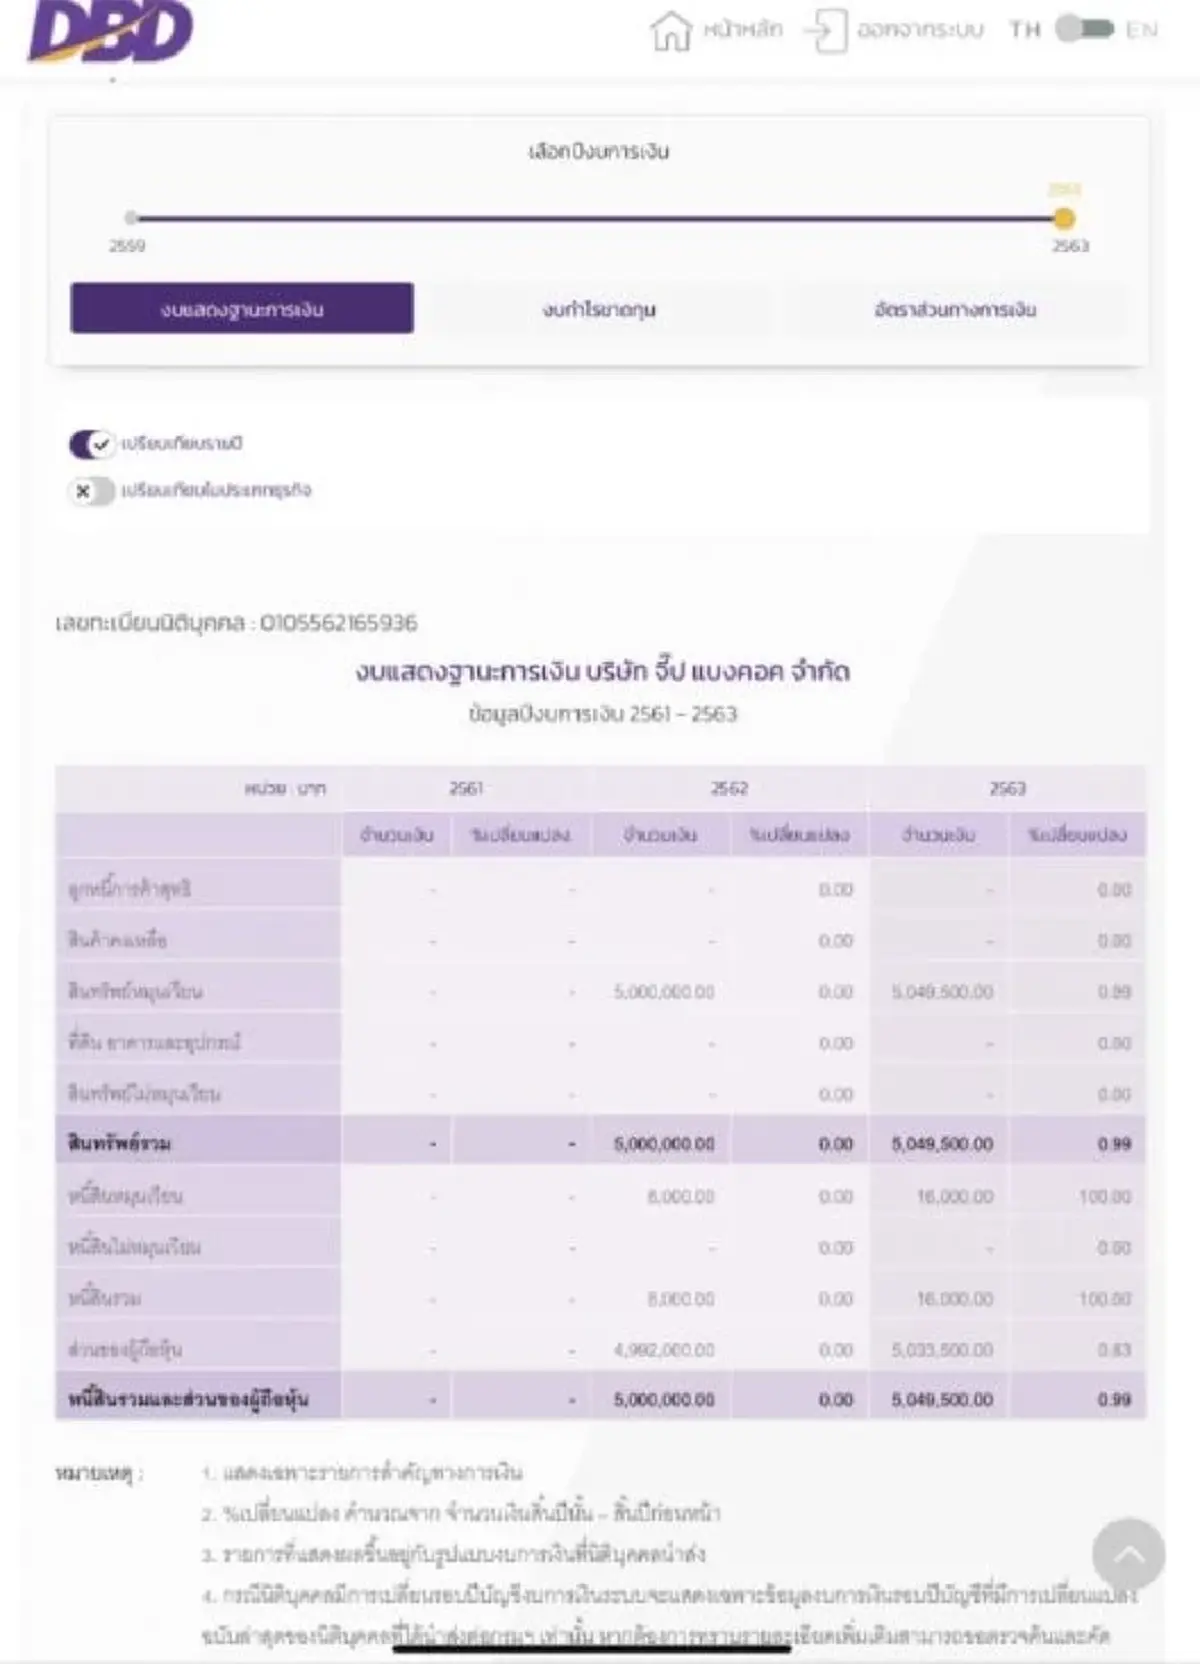Image resolution: width=1200 pixels, height=1664 pixels.
Task: Click the home icon in header
Action: tap(671, 30)
